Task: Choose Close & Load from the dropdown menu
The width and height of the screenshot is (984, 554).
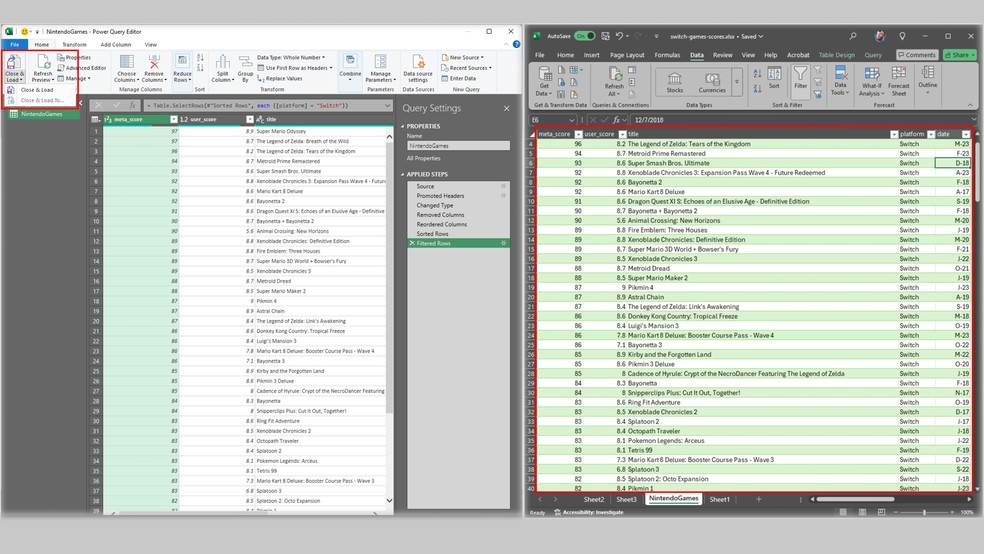Action: (36, 90)
